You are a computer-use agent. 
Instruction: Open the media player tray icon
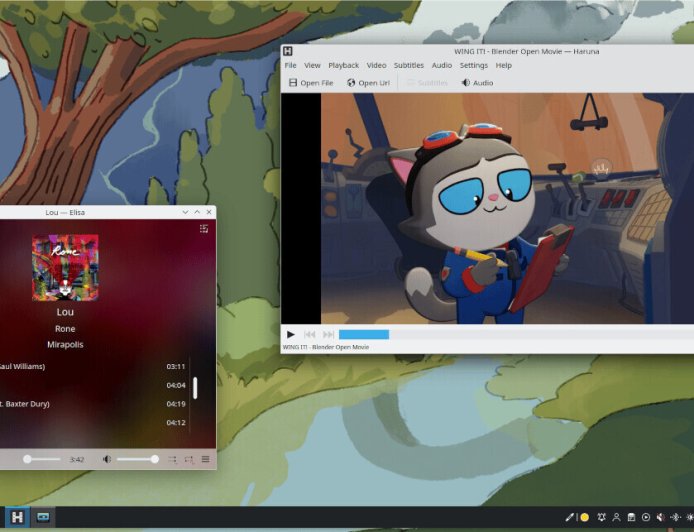646,517
